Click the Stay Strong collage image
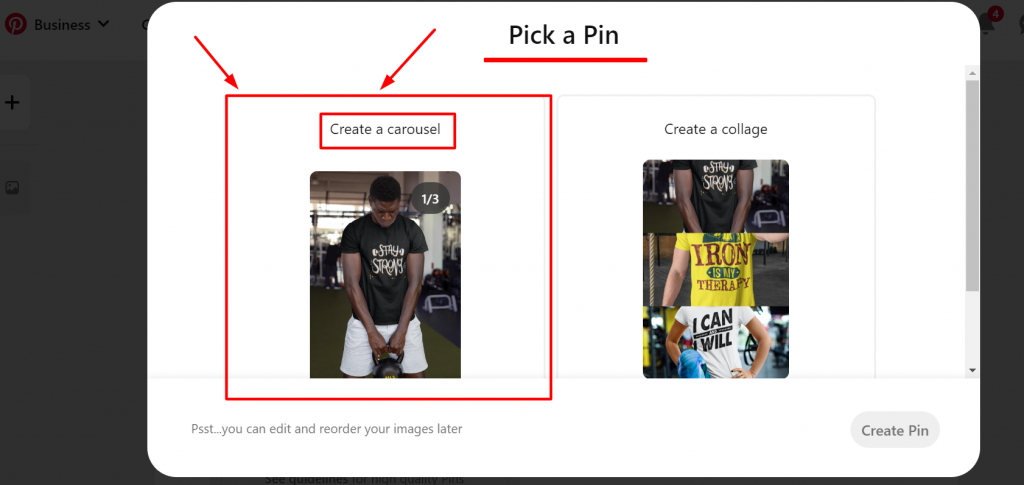The width and height of the screenshot is (1024, 485). tap(716, 196)
